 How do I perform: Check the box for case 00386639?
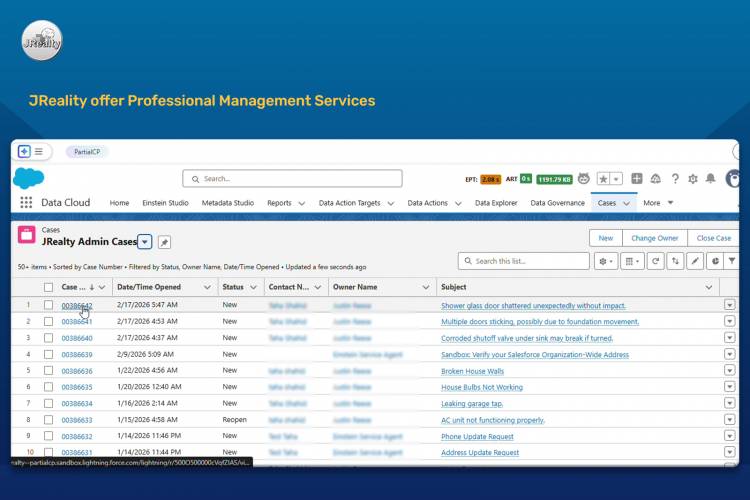pyautogui.click(x=48, y=355)
